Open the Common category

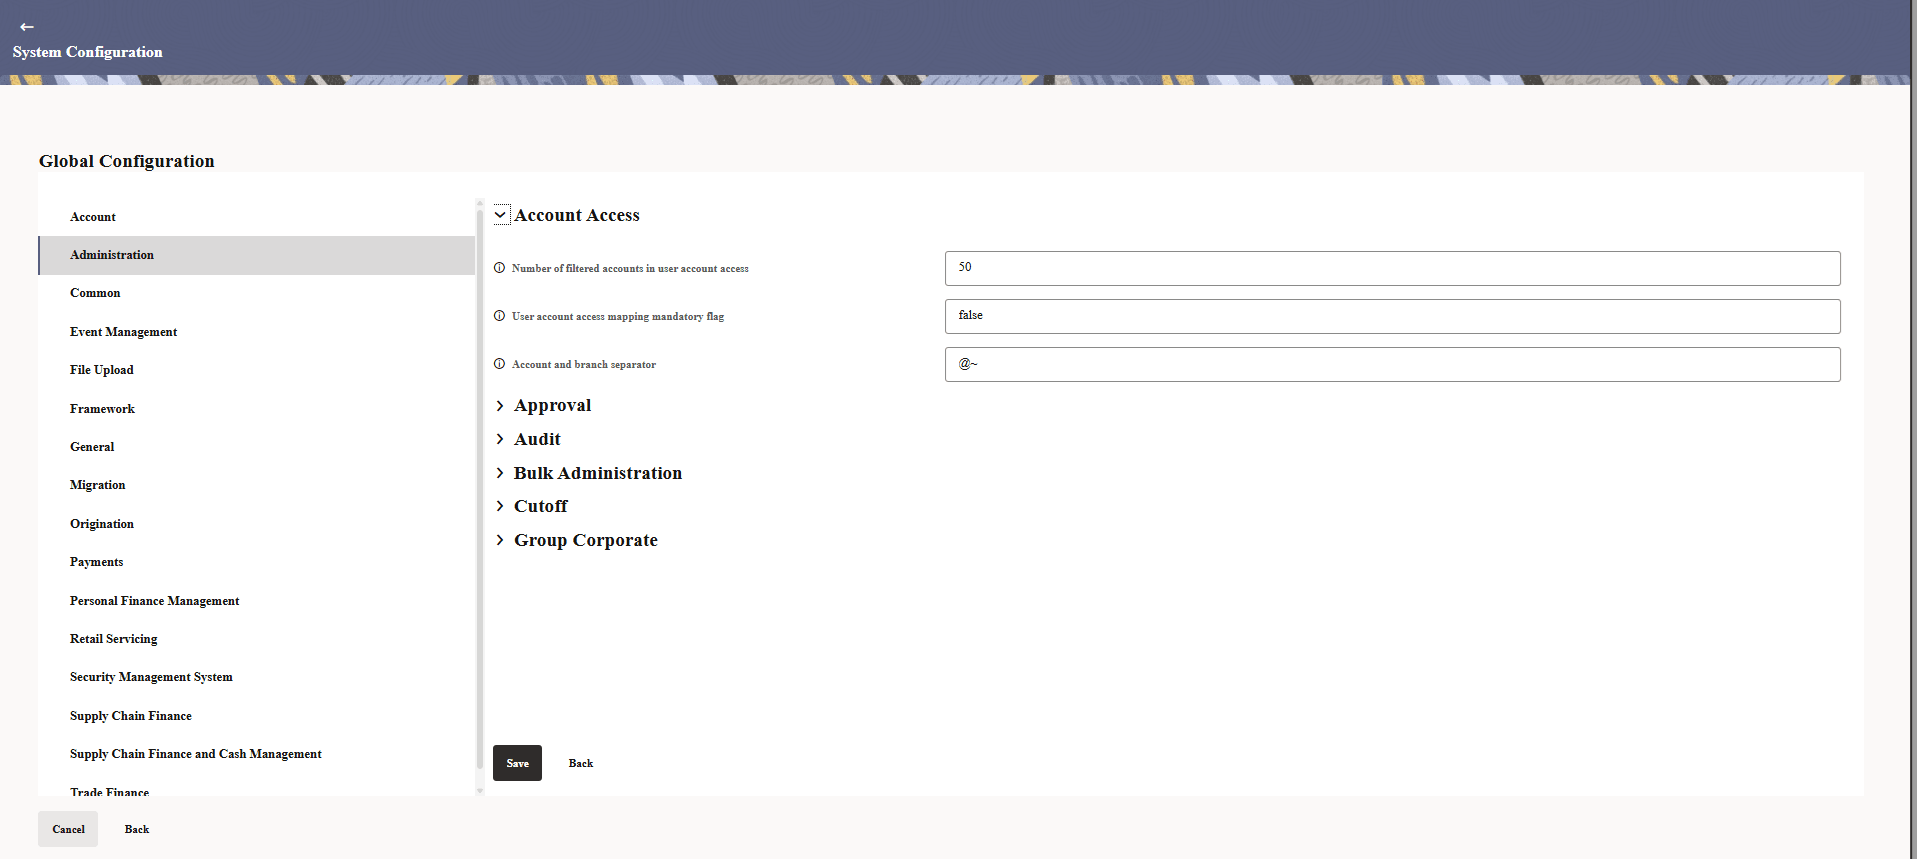[x=256, y=293]
